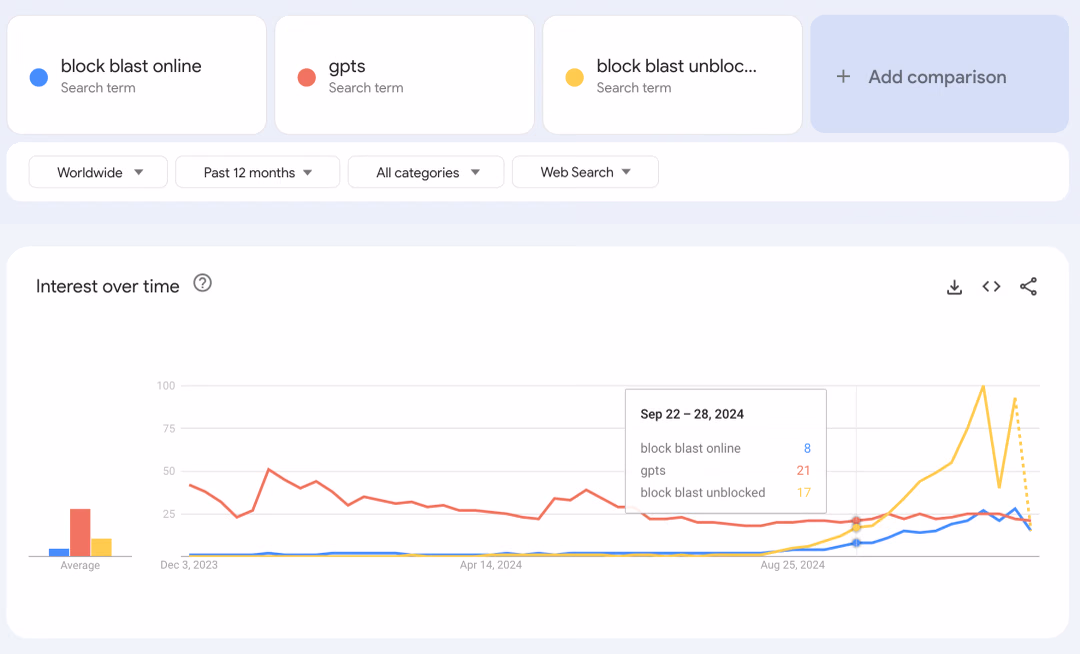Expand the All categories dropdown
Image resolution: width=1080 pixels, height=654 pixels.
(x=426, y=172)
